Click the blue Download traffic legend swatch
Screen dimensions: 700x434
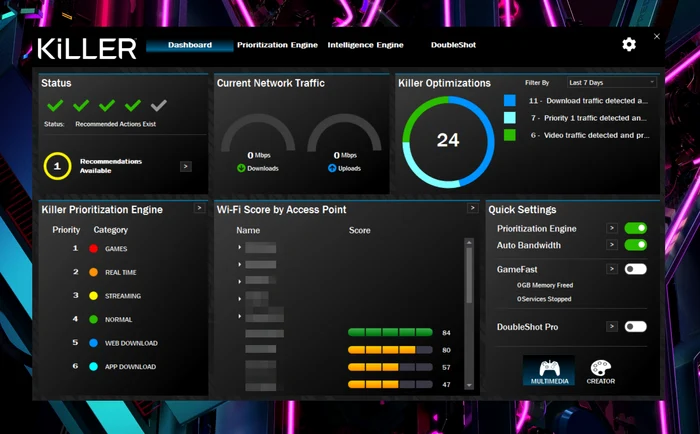[x=509, y=100]
